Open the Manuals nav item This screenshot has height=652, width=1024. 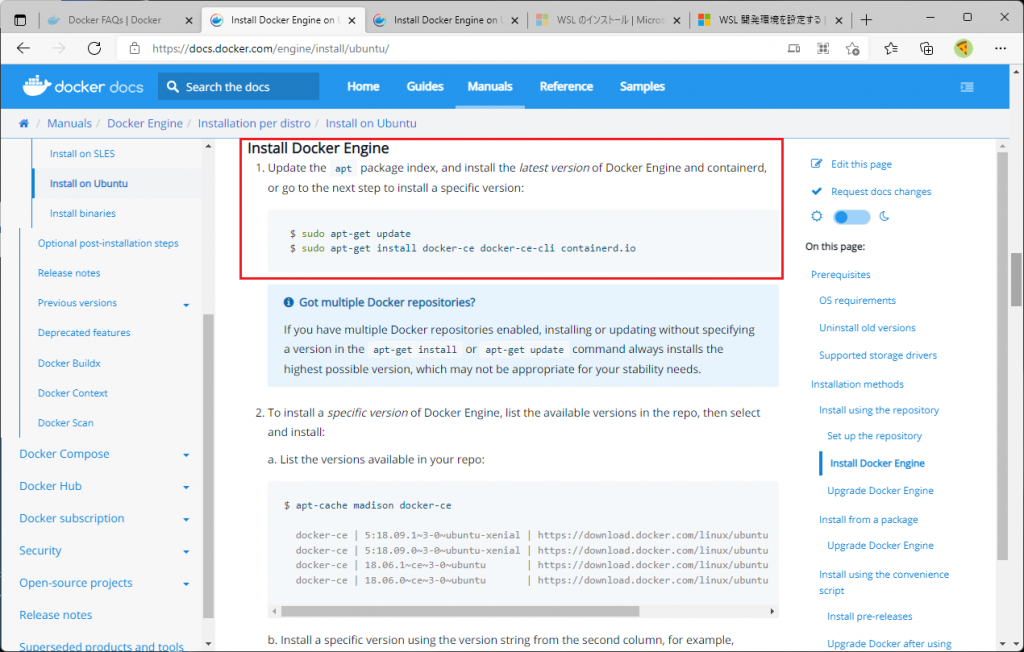[x=490, y=86]
